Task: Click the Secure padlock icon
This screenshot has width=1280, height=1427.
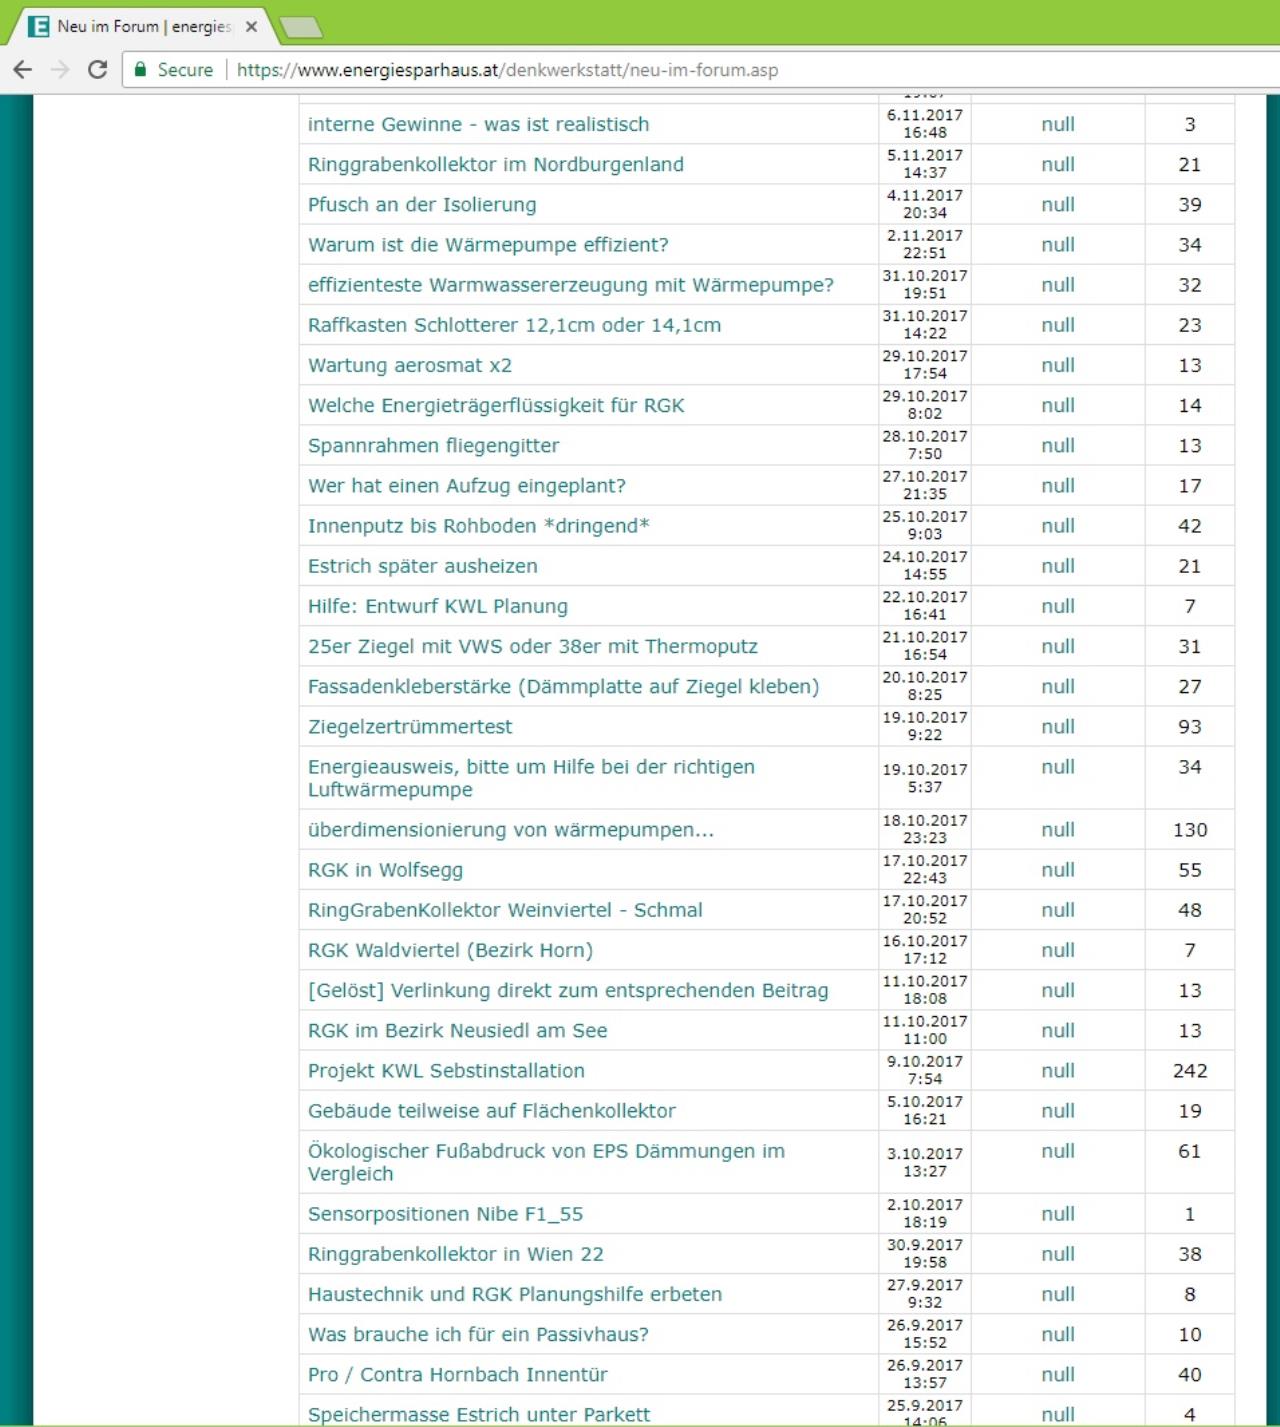Action: (x=141, y=70)
